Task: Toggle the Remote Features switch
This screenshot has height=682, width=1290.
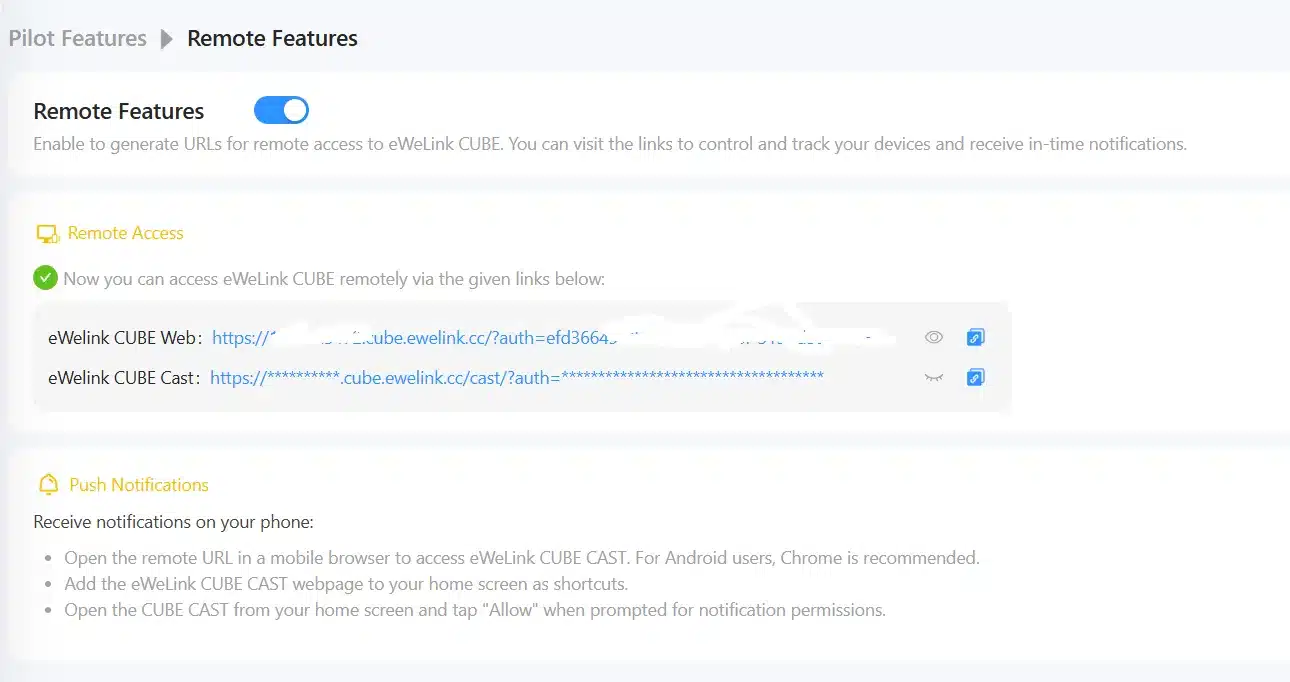Action: [x=281, y=110]
